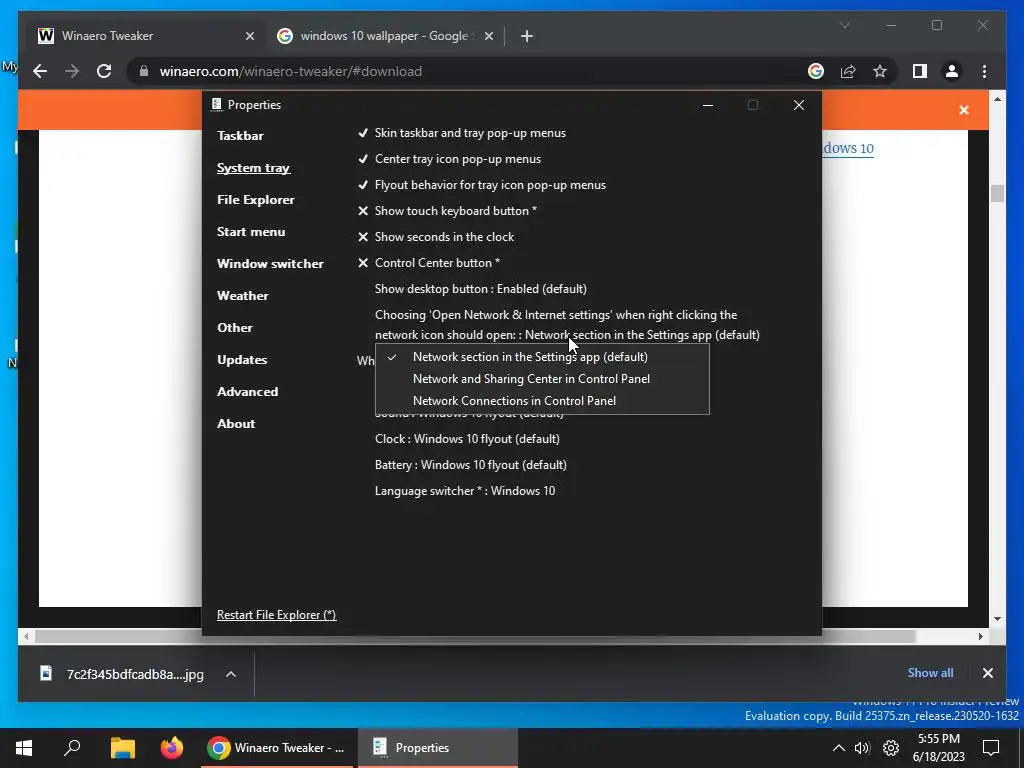
Task: Share this page icon
Action: 848,71
